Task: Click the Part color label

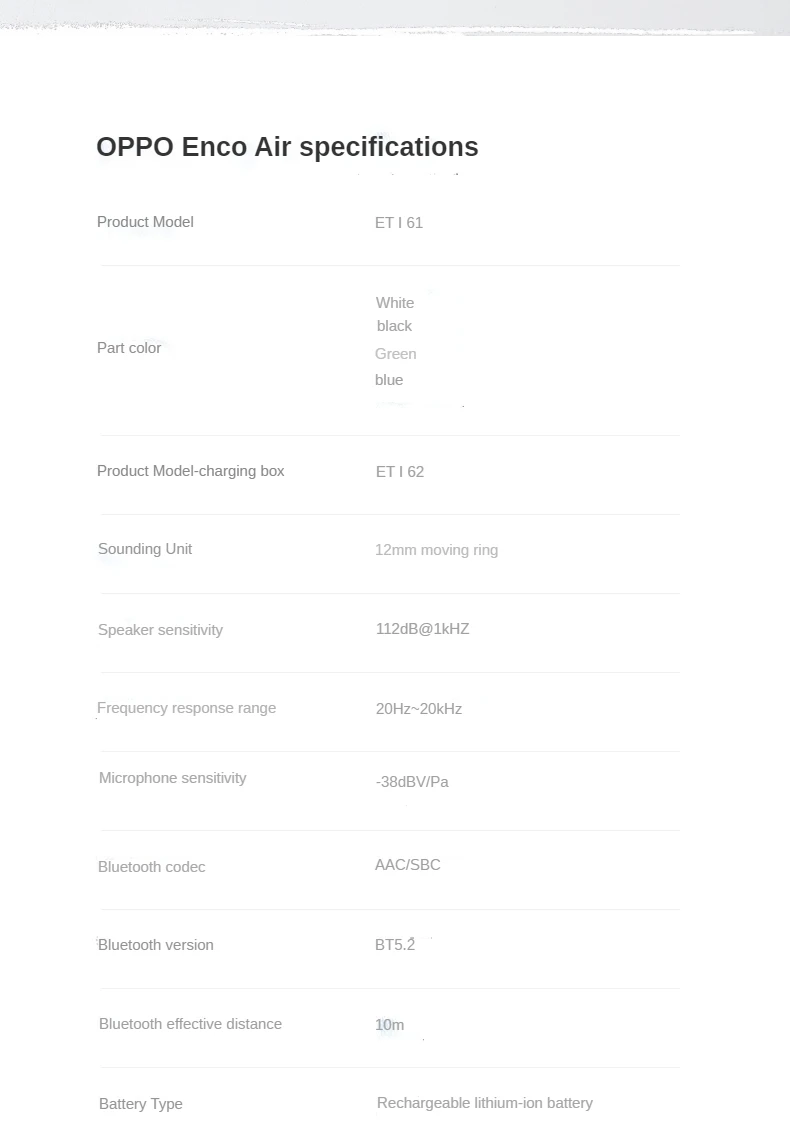Action: pos(129,348)
